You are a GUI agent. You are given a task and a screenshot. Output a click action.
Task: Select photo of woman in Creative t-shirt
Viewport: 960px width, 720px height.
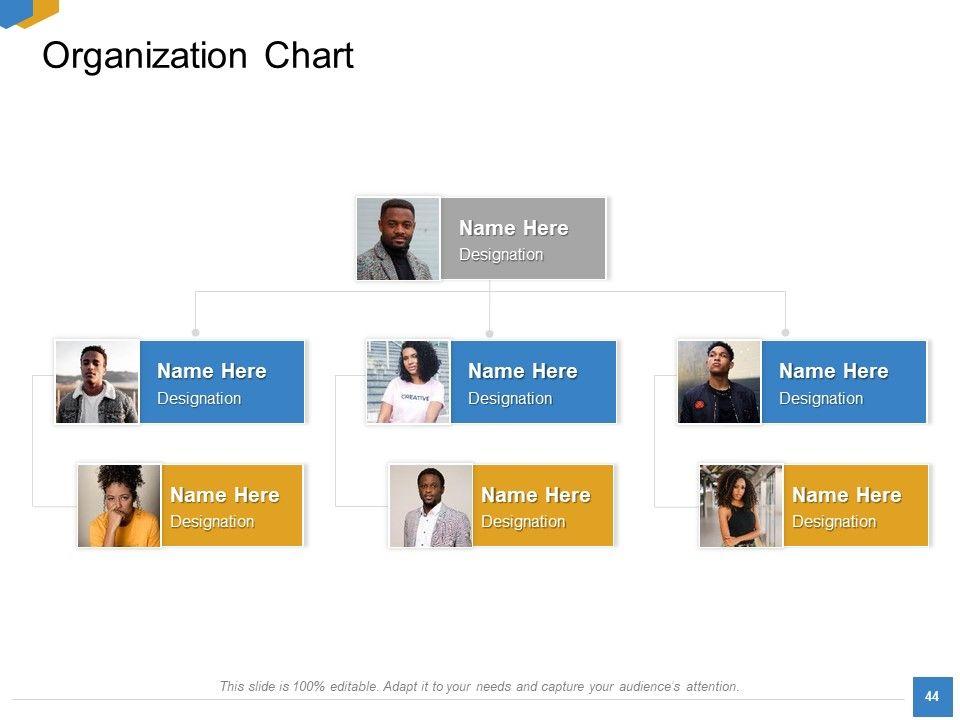(x=408, y=381)
